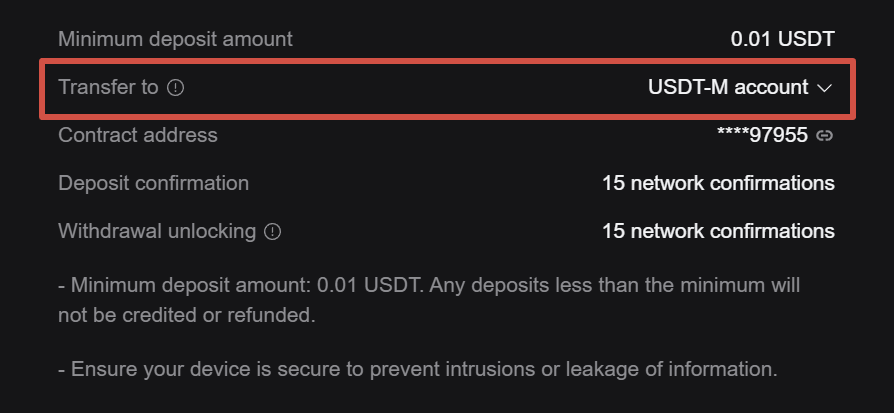This screenshot has height=413, width=894.
Task: Click the 'not be credited or refunded' line
Action: click(x=187, y=315)
